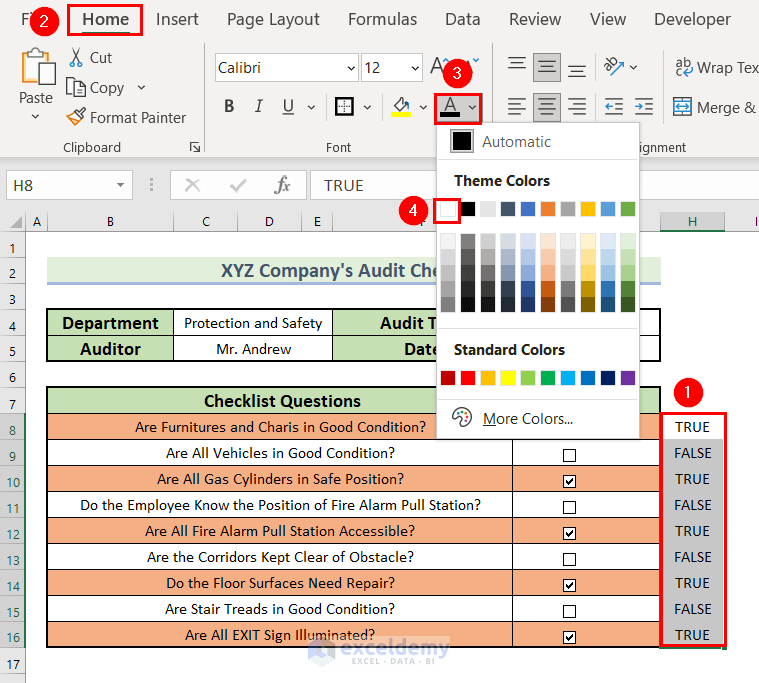Viewport: 759px width, 683px height.
Task: Click the Format Painter brush icon
Action: [76, 117]
